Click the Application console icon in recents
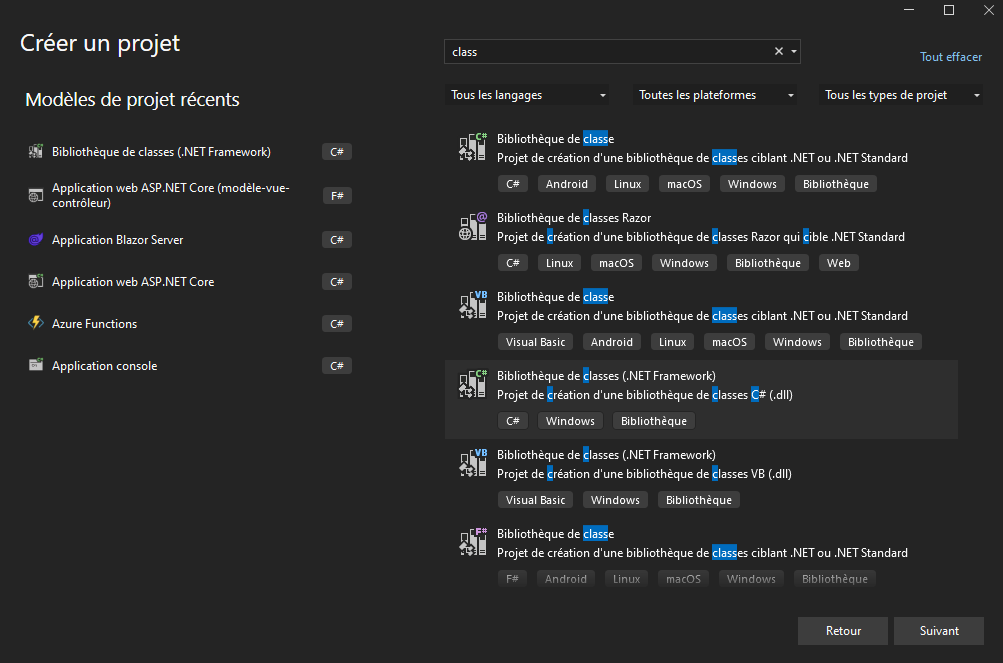 point(36,366)
